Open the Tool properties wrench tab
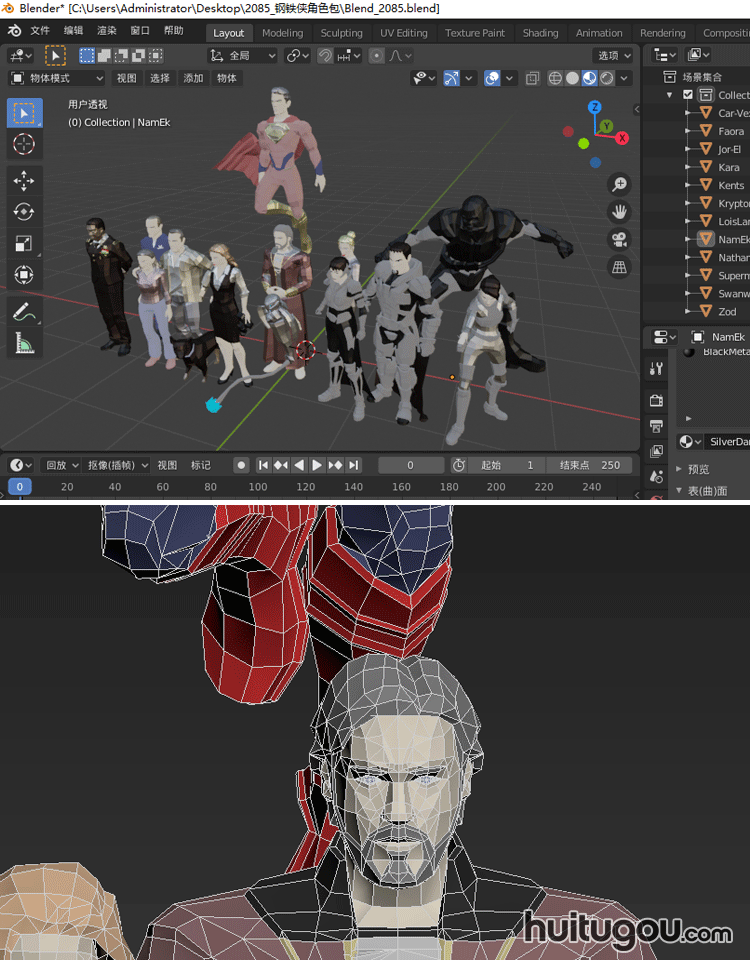 click(x=656, y=369)
